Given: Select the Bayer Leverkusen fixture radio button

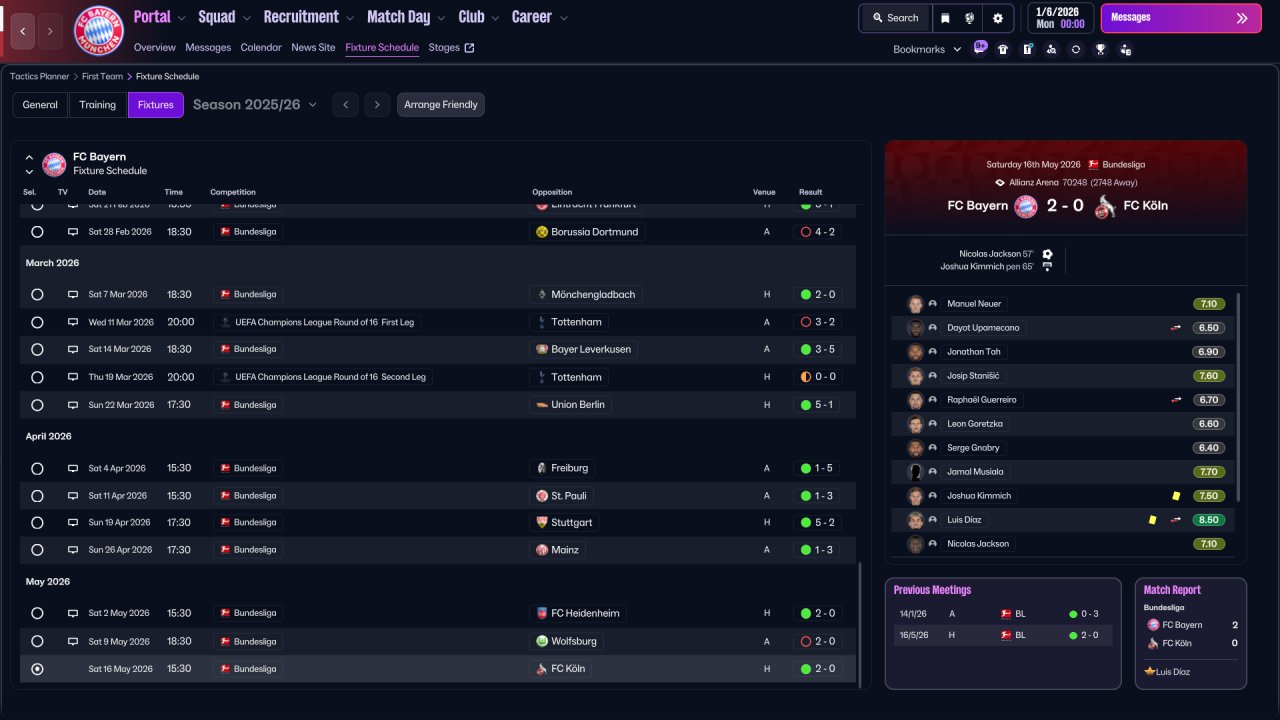Looking at the screenshot, I should (37, 350).
